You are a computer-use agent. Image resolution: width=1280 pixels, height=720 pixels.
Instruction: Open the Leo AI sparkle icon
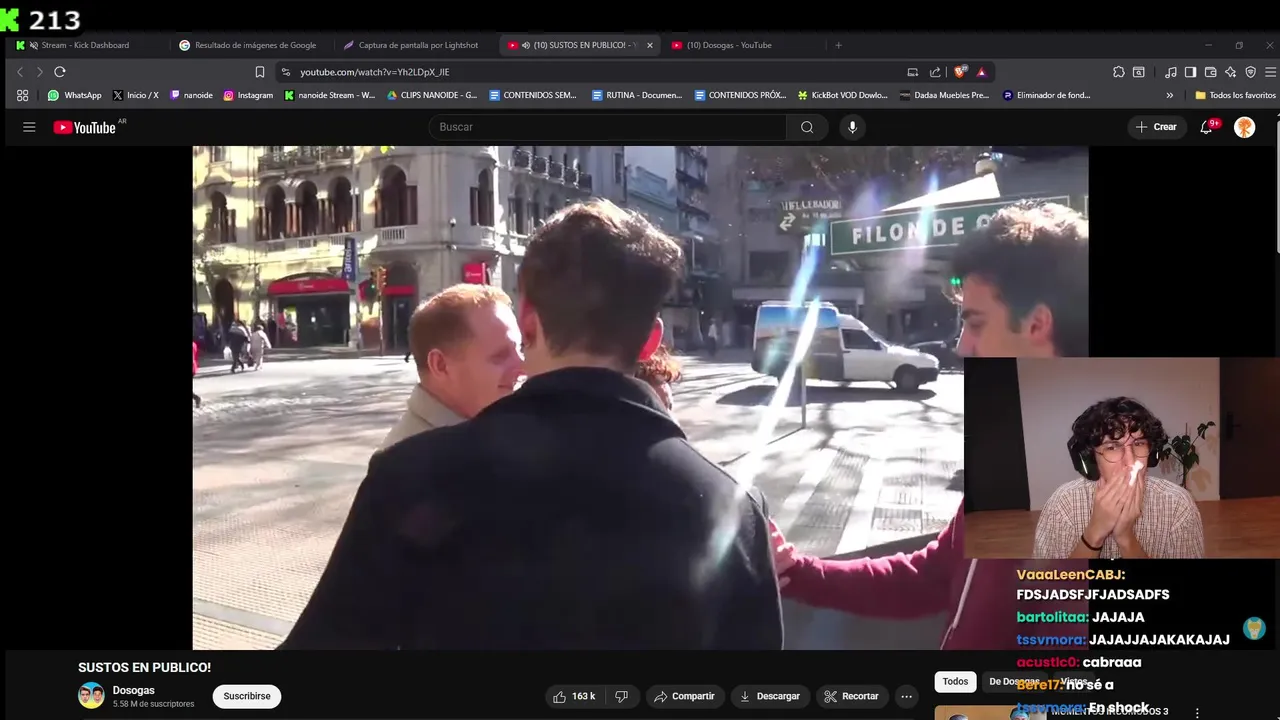pos(1230,72)
